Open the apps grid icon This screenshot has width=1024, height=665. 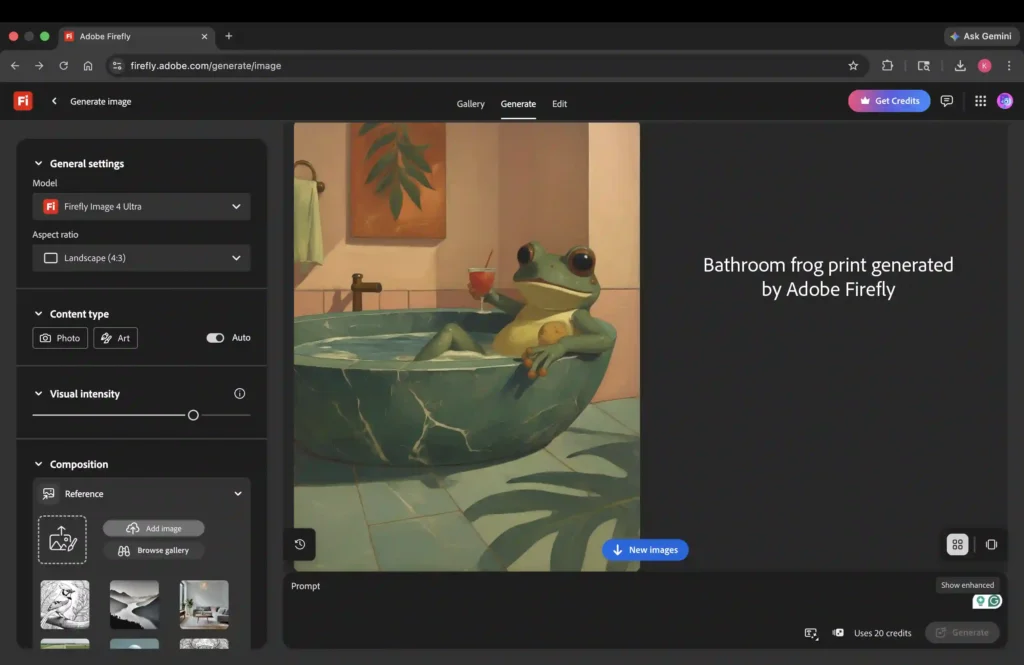tap(980, 101)
